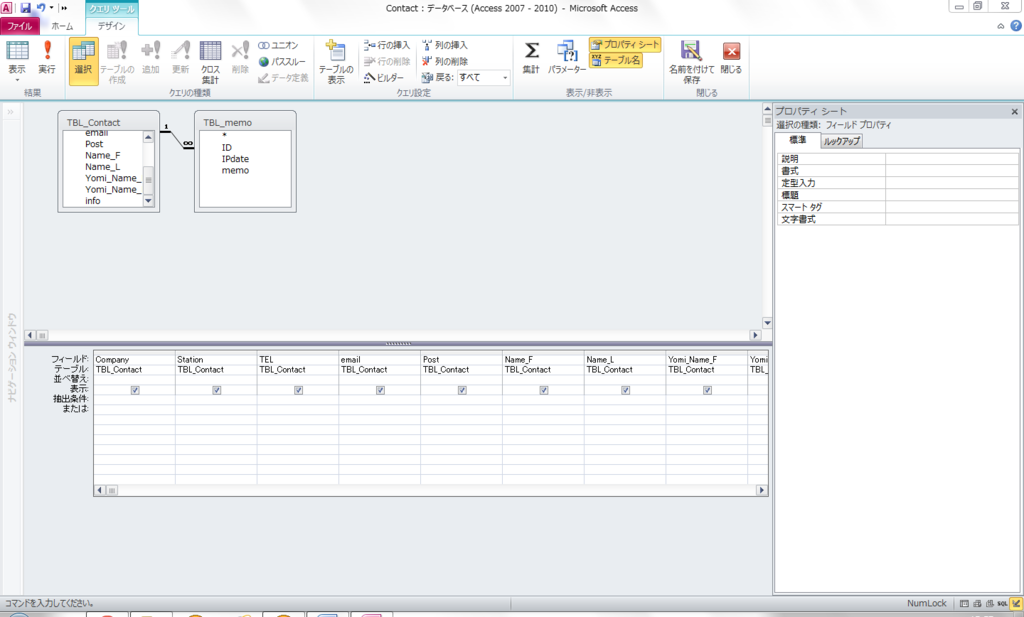
Task: Click the 標題 caption property field
Action: [x=952, y=195]
